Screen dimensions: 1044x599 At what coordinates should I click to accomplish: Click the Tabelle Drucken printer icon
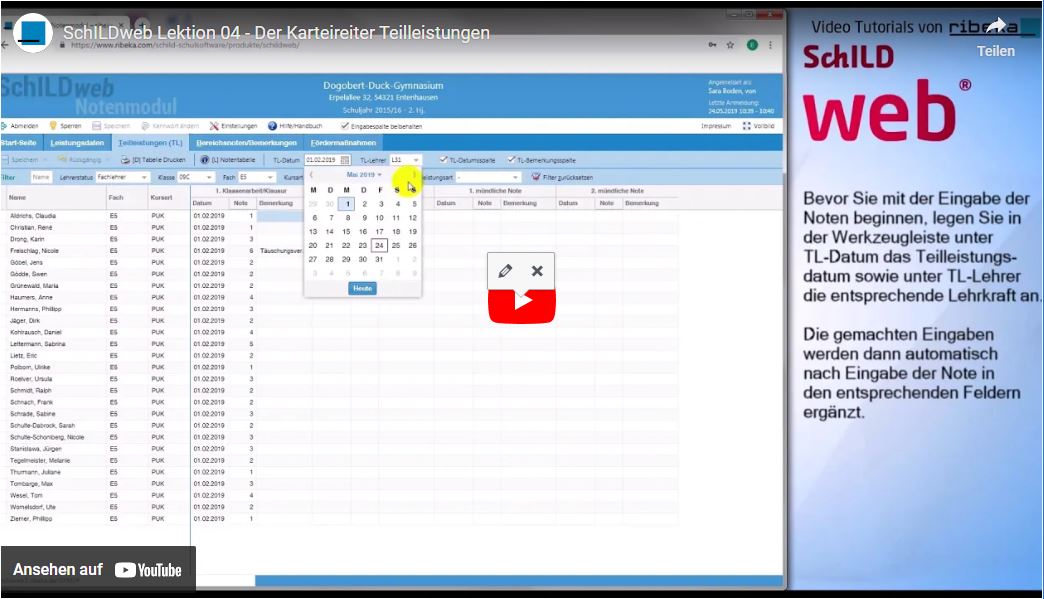pos(125,160)
